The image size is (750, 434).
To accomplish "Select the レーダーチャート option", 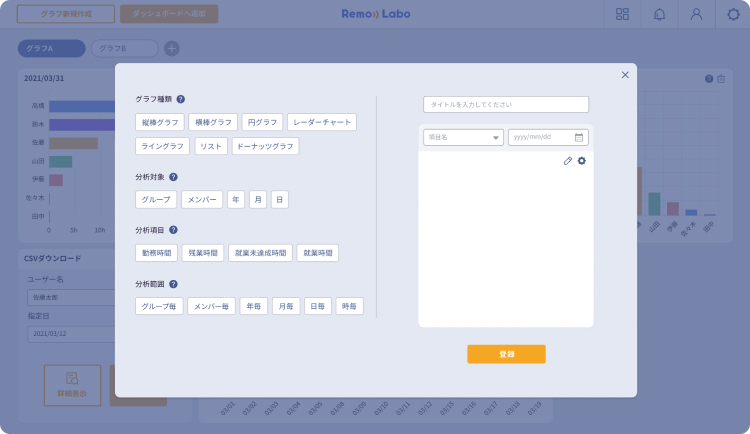I will [x=322, y=122].
